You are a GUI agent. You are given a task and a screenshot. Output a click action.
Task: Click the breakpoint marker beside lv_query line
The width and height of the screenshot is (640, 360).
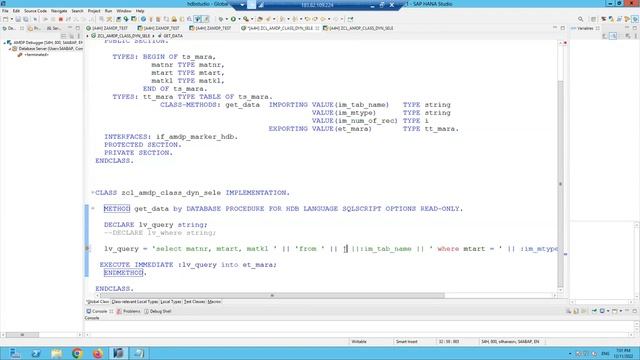pos(87,249)
